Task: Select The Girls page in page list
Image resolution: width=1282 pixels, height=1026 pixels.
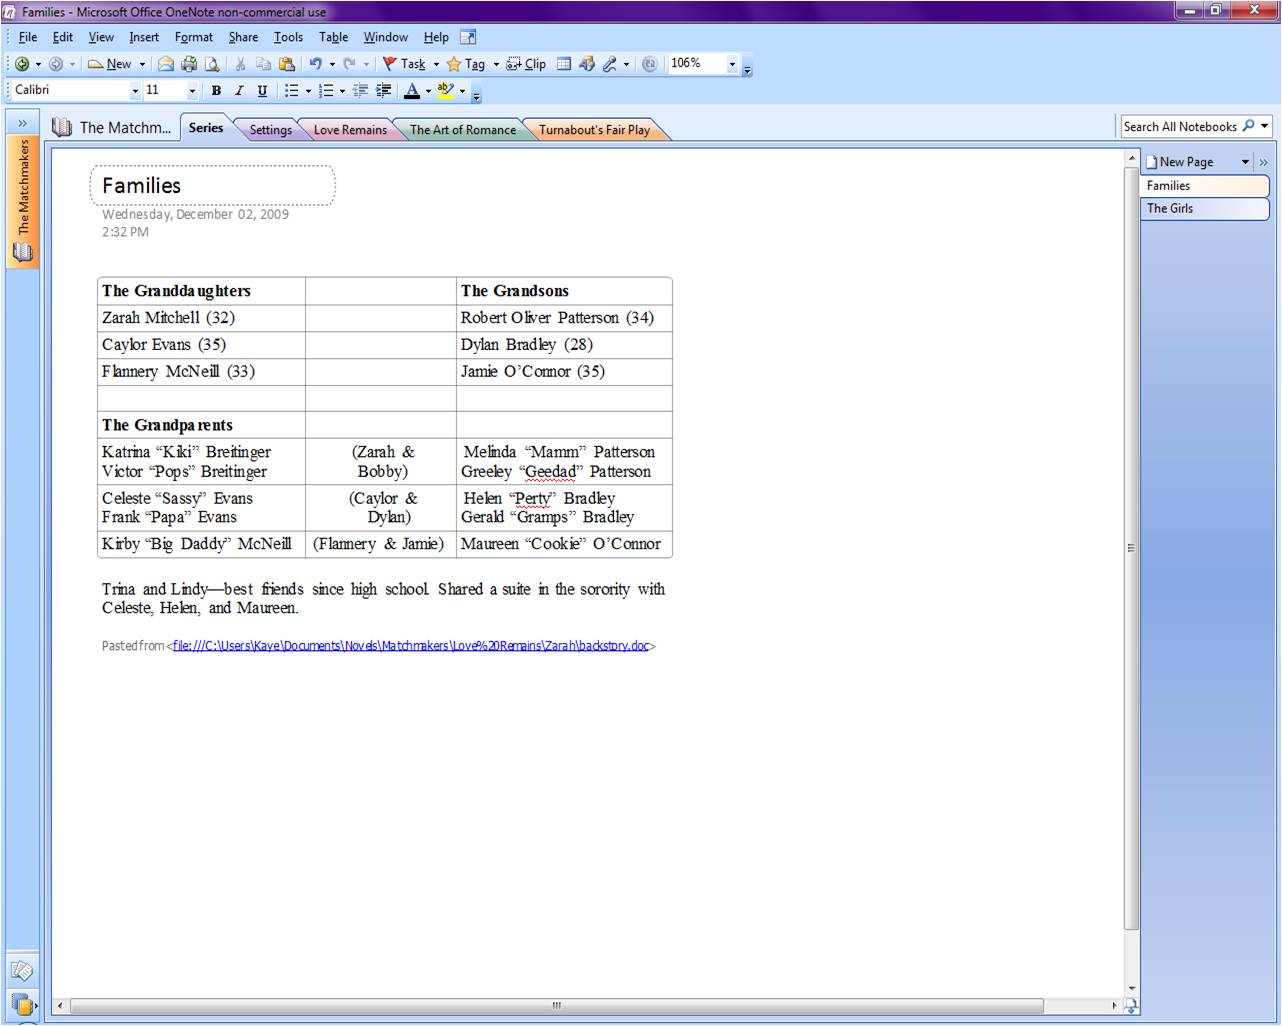Action: (x=1170, y=208)
